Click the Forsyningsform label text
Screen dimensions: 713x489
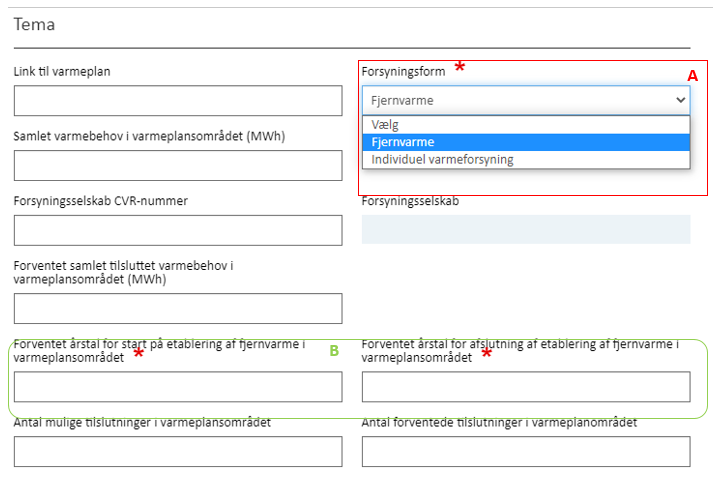403,70
